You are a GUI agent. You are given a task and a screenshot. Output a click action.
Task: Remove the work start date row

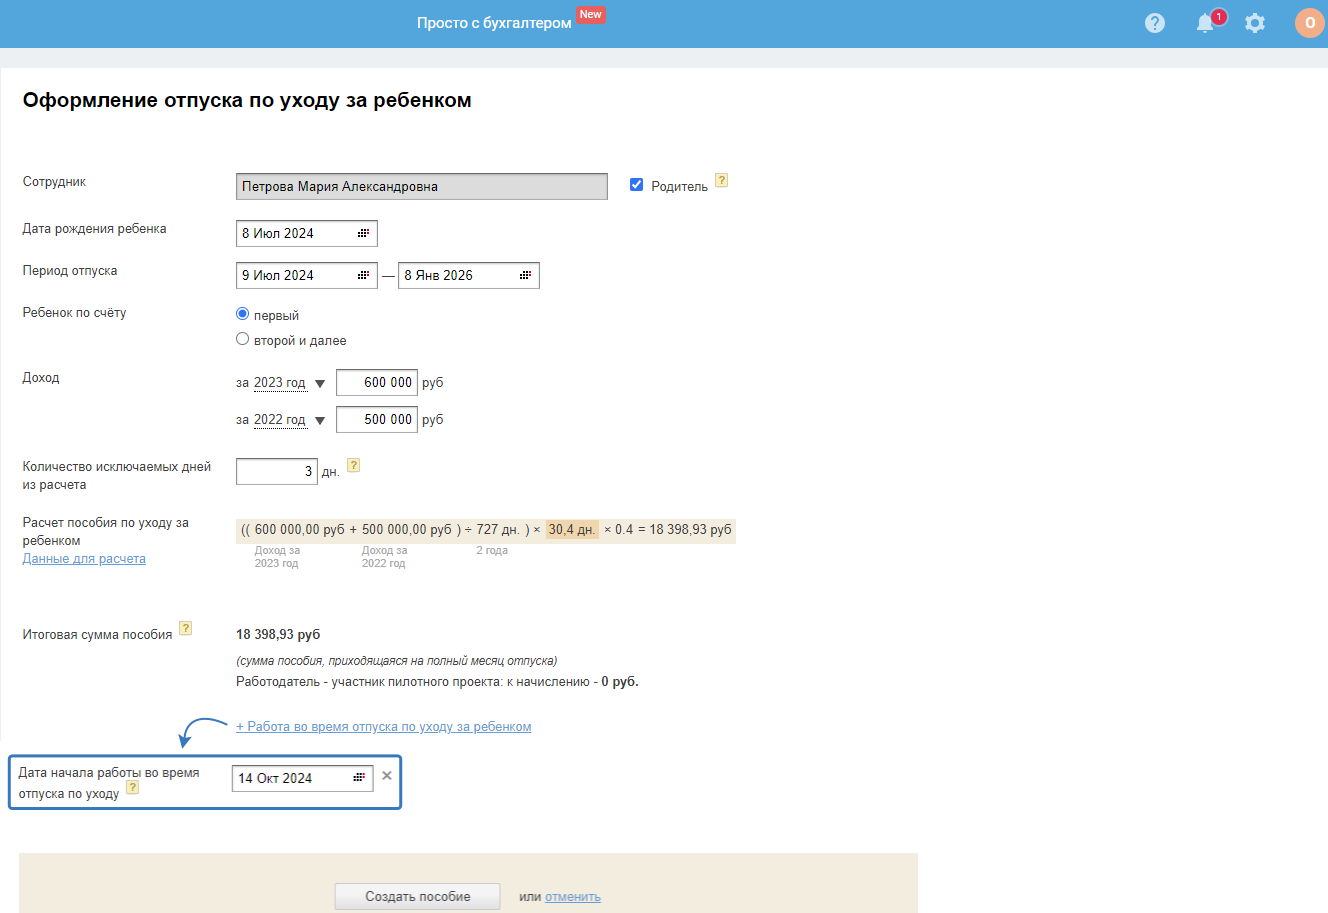pos(387,776)
